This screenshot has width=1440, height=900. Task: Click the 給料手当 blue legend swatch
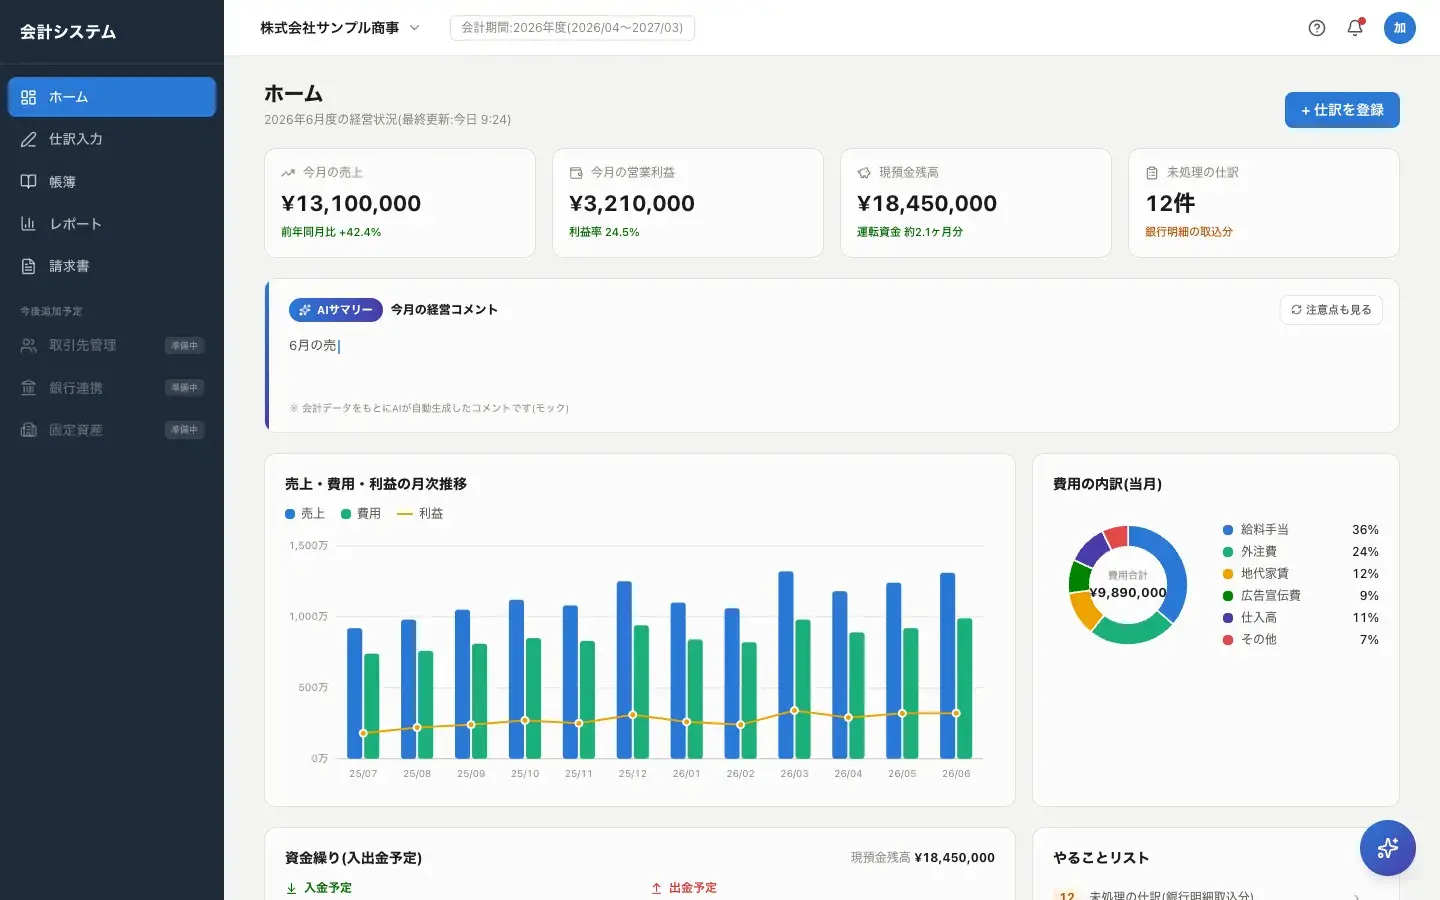pyautogui.click(x=1228, y=530)
